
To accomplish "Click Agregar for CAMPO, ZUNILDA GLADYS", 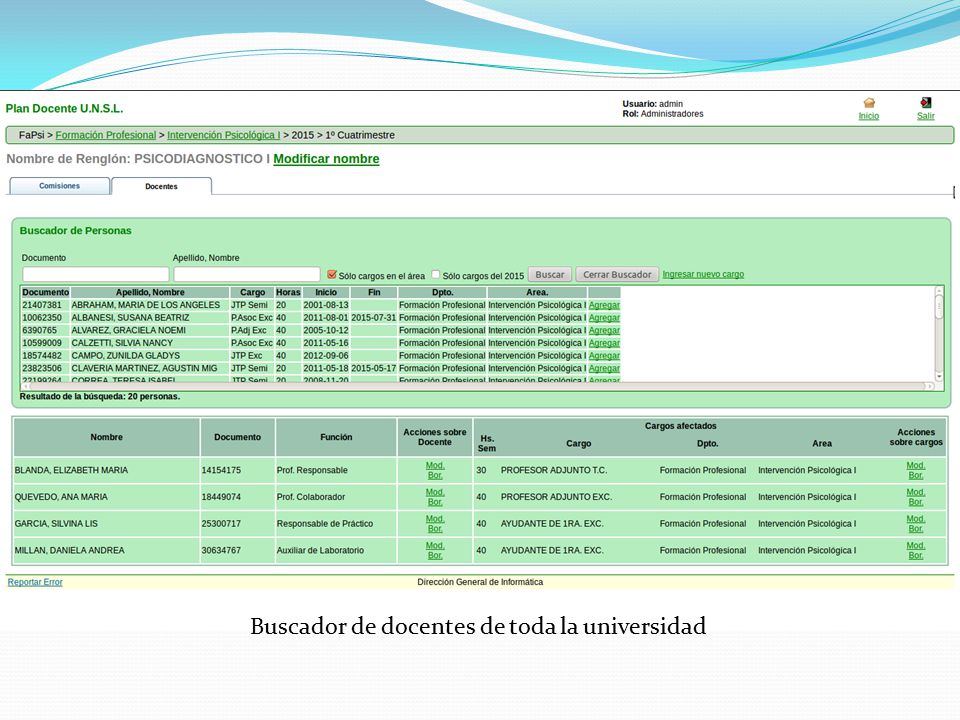I will point(604,356).
